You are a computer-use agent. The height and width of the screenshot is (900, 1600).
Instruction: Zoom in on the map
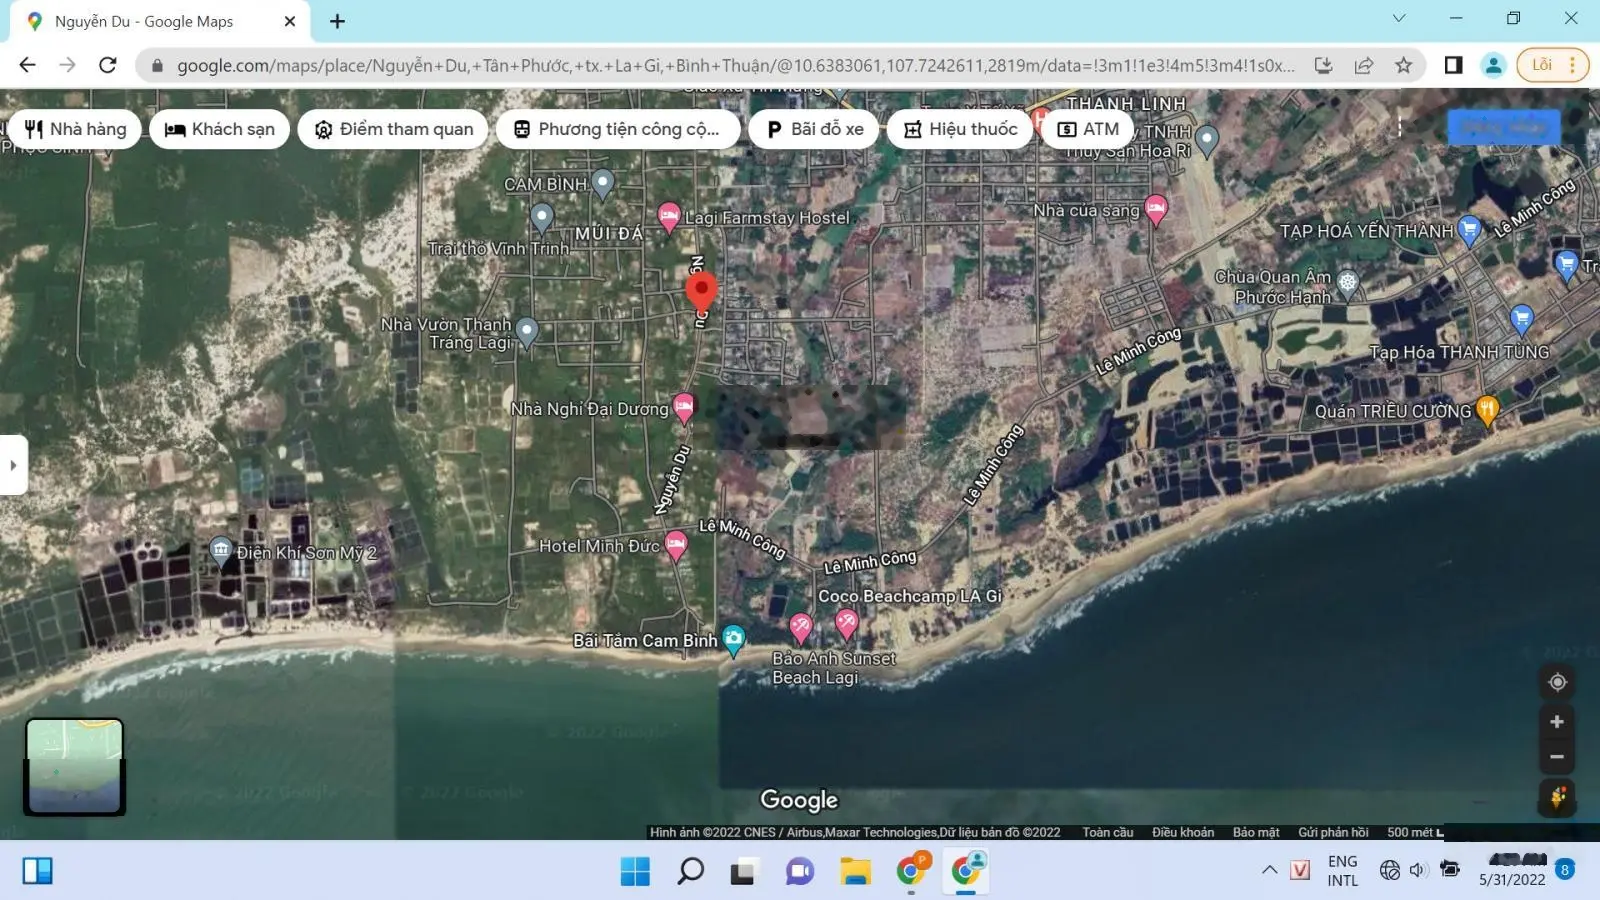1557,722
